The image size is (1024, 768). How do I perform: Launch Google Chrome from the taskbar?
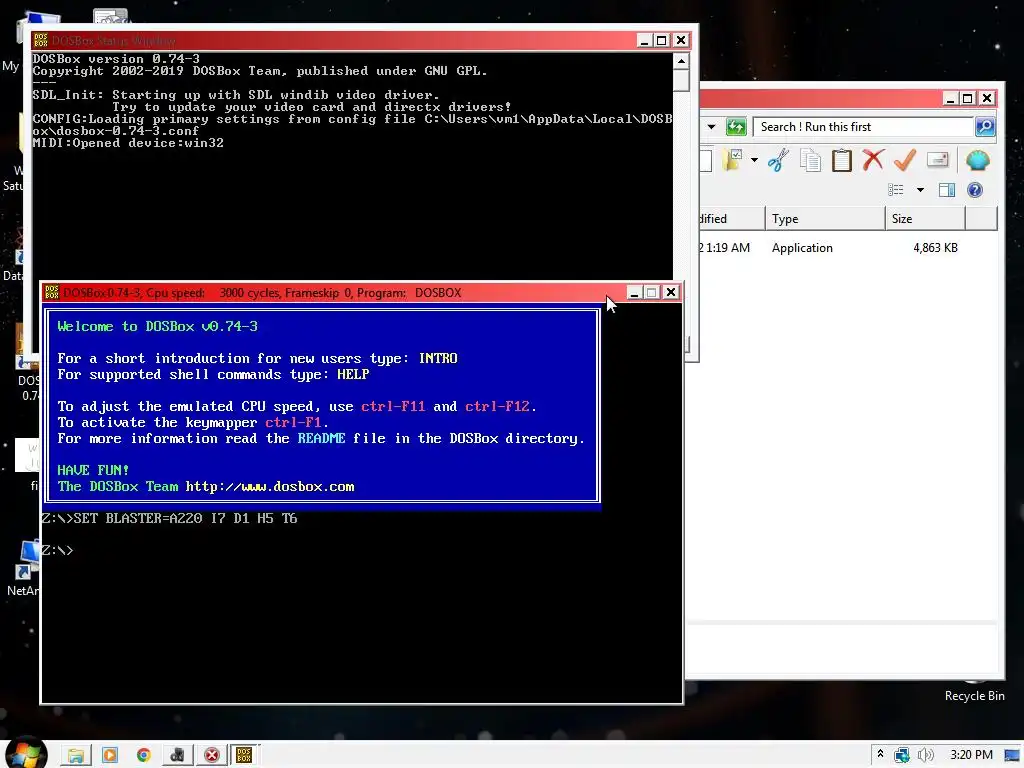coord(144,756)
